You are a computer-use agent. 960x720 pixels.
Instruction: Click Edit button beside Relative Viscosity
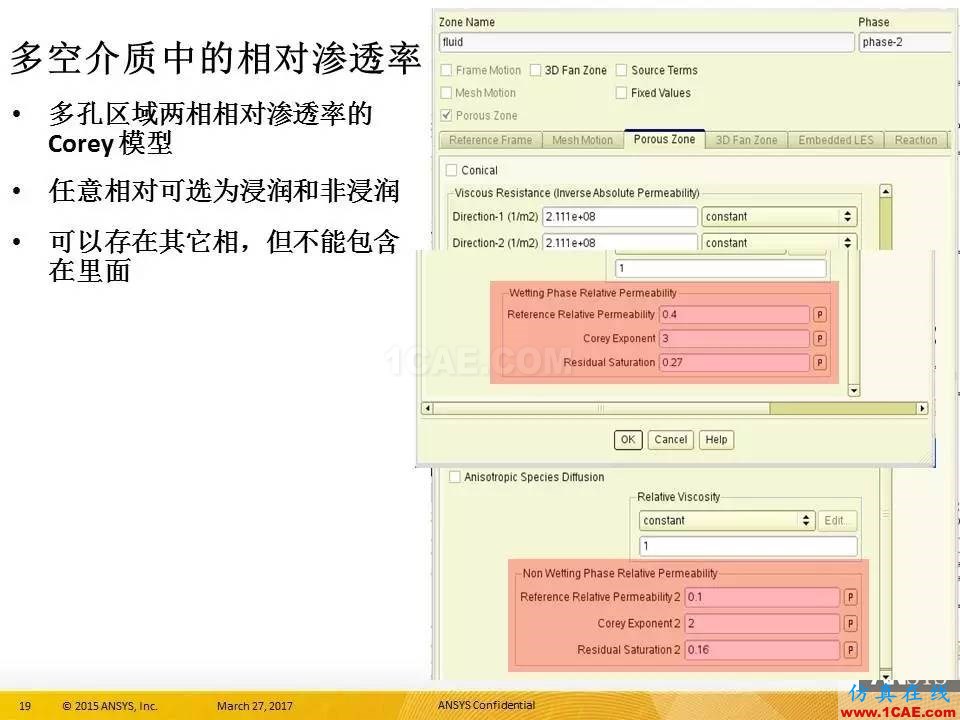[x=836, y=520]
